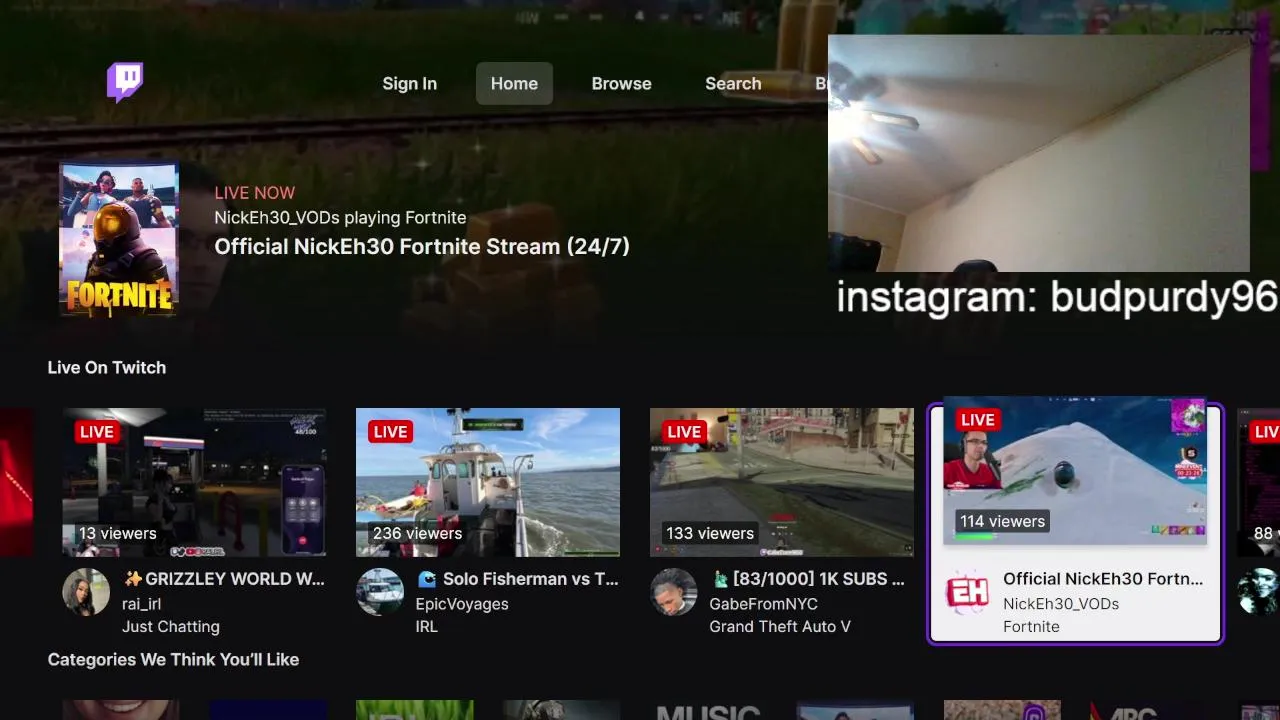The width and height of the screenshot is (1280, 720).
Task: Click LIVE badge on rai_irl stream
Action: tap(96, 432)
